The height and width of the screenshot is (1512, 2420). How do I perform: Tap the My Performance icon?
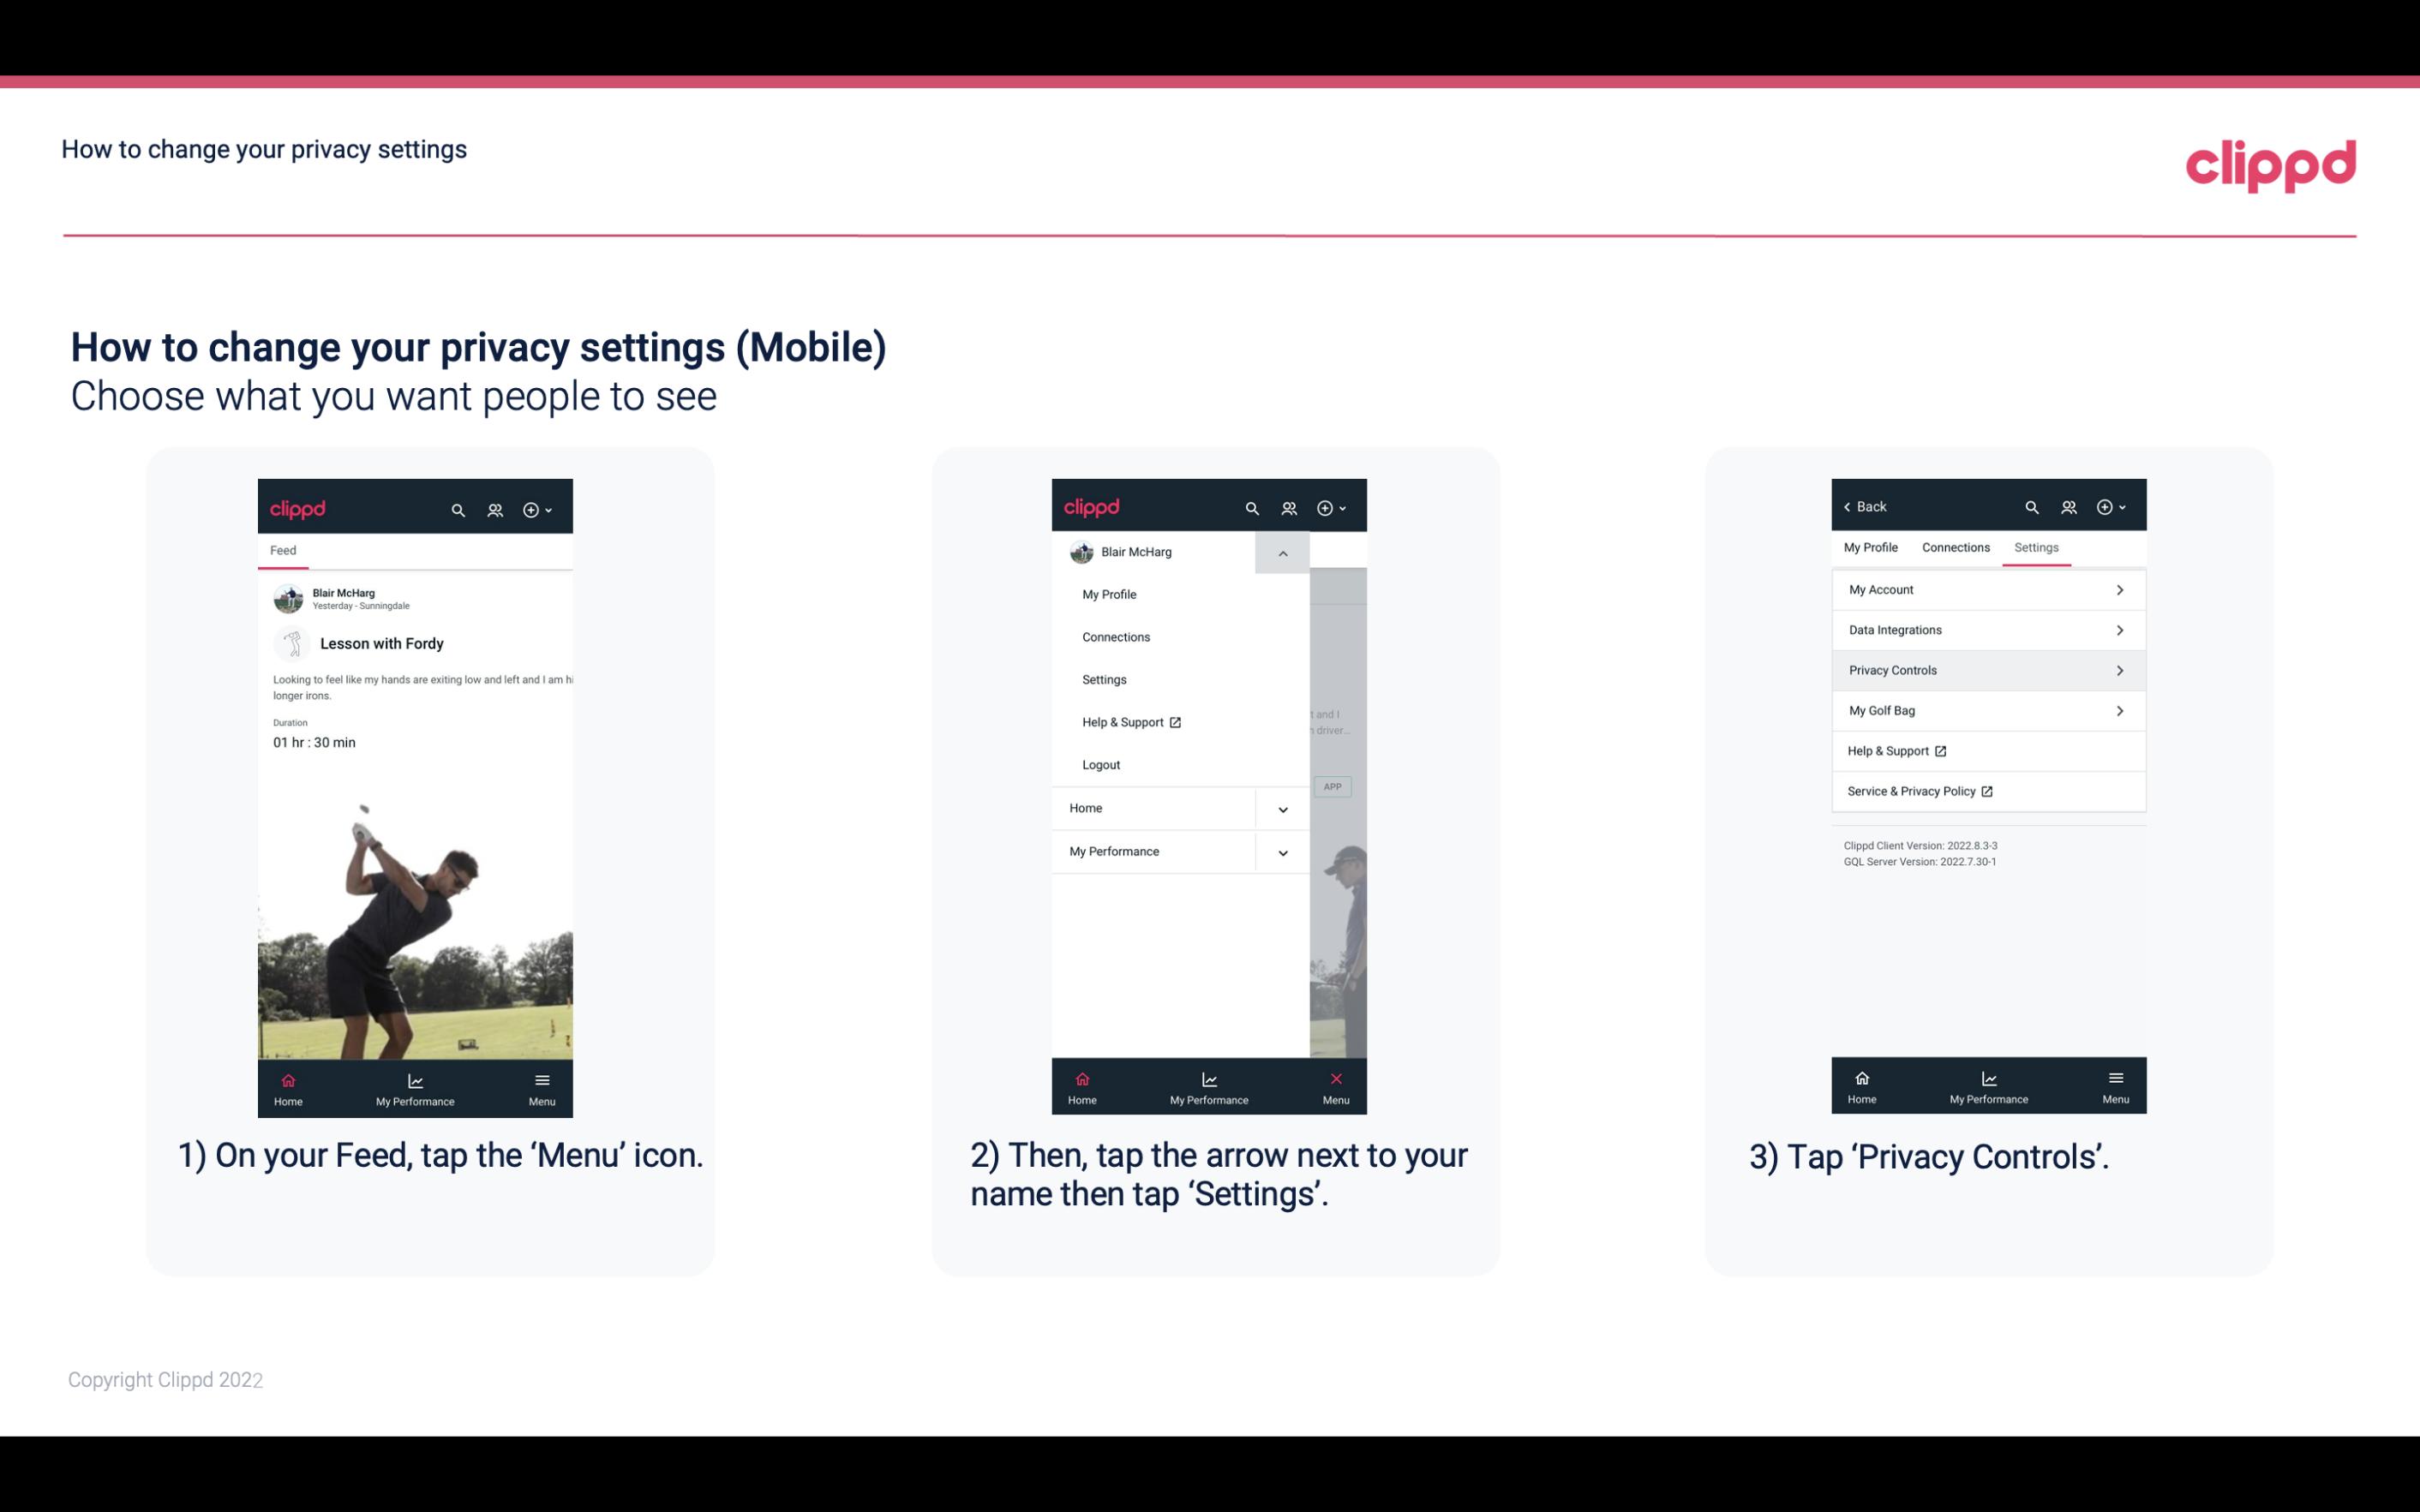coord(415,1089)
